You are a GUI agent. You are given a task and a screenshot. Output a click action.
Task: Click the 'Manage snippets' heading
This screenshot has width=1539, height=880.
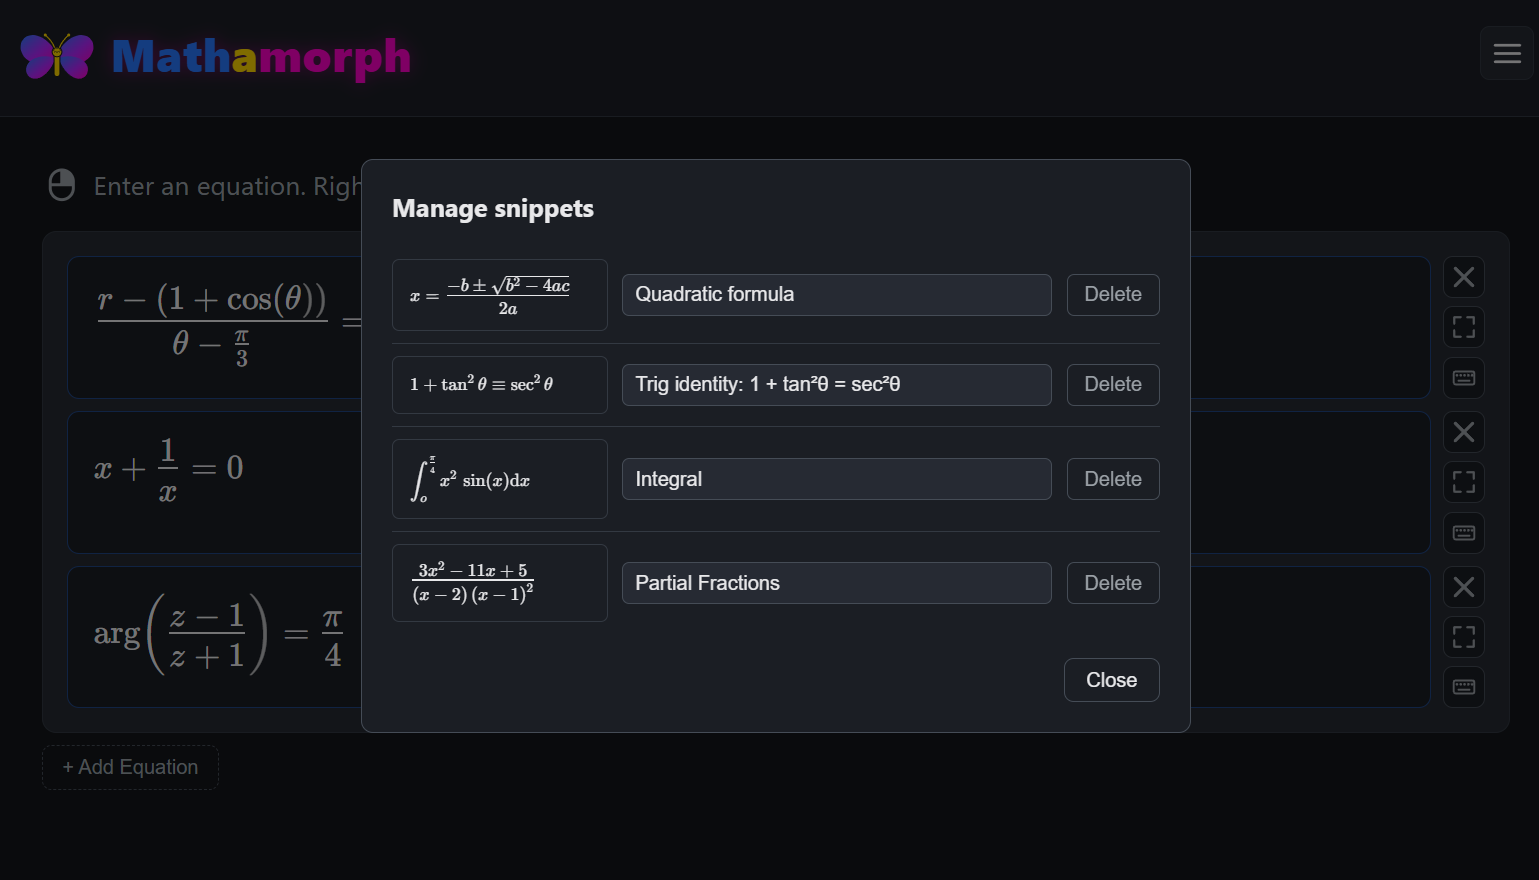[493, 208]
